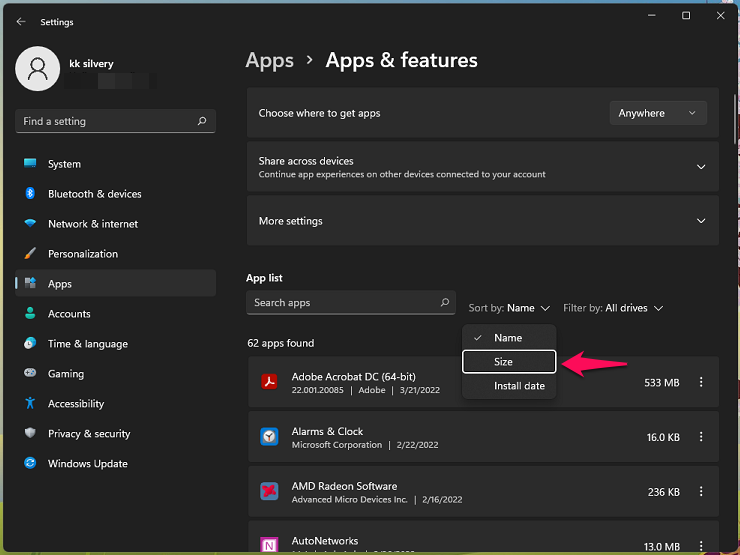Open Gaming settings
This screenshot has height=555, width=740.
click(116, 374)
